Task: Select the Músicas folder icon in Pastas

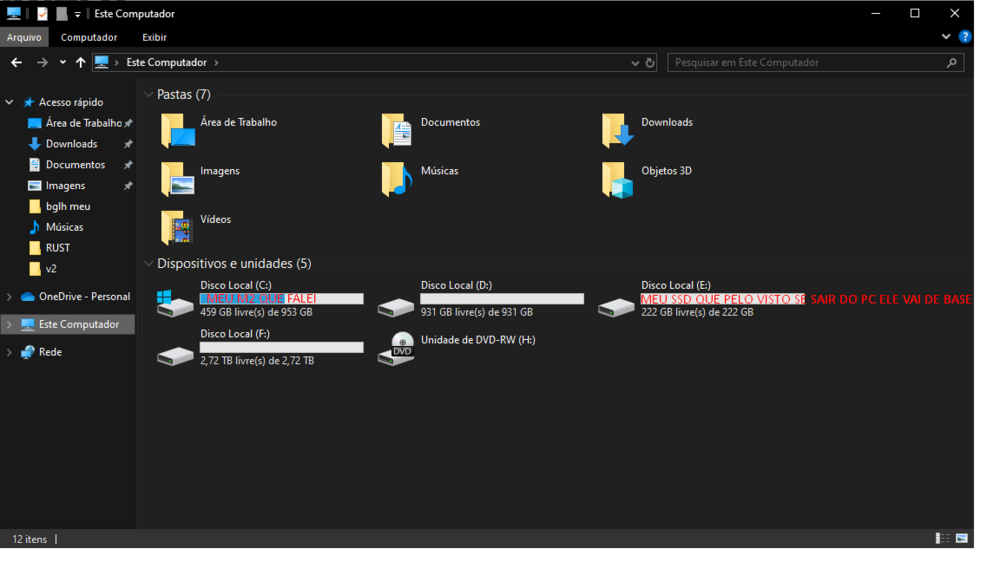Action: coord(397,179)
